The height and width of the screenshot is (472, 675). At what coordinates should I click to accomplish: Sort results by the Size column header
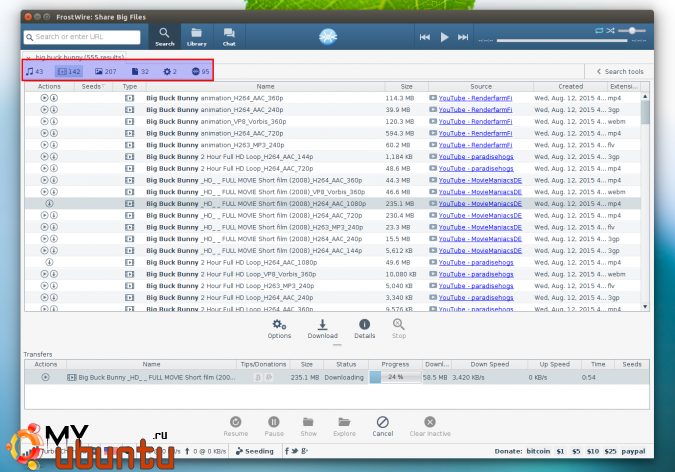[406, 87]
